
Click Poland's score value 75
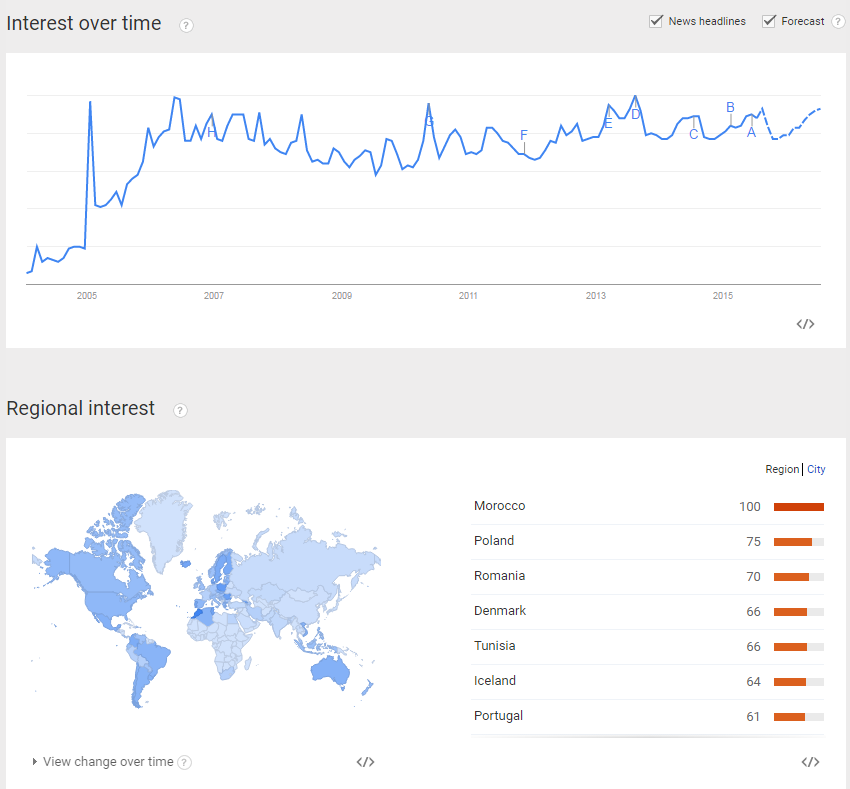point(754,542)
